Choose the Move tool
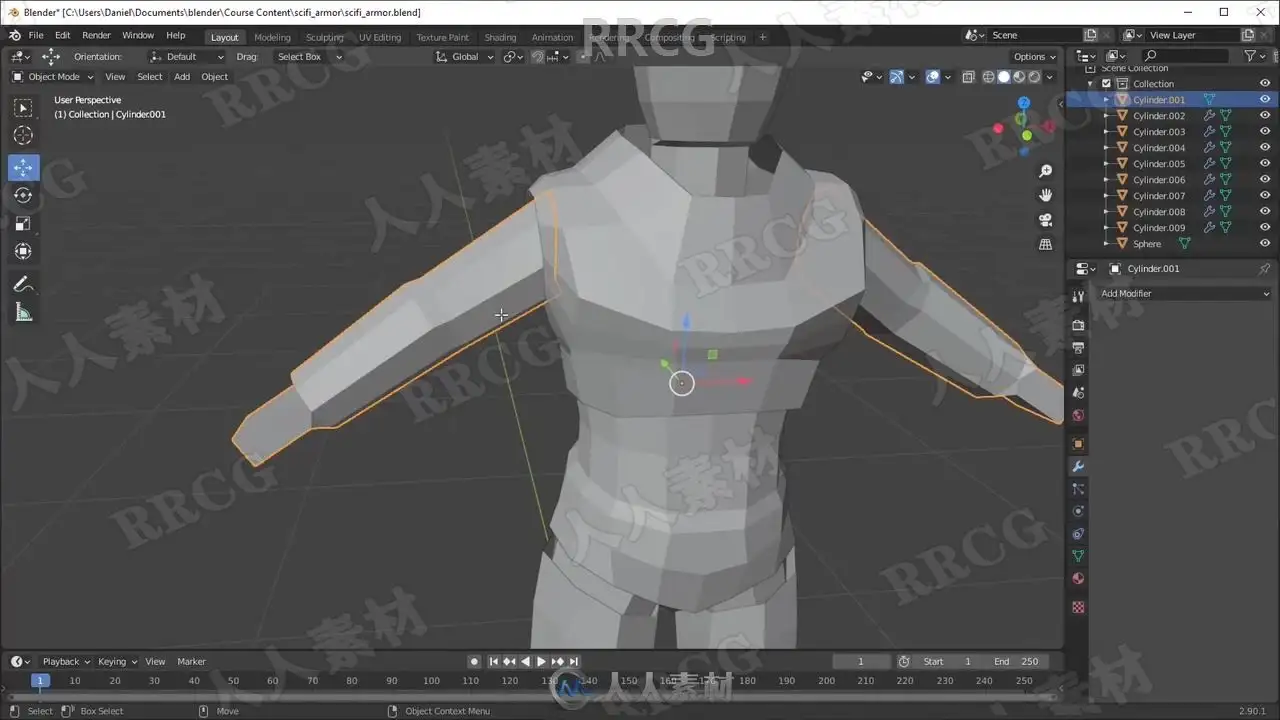Viewport: 1280px width, 720px height. click(x=23, y=167)
